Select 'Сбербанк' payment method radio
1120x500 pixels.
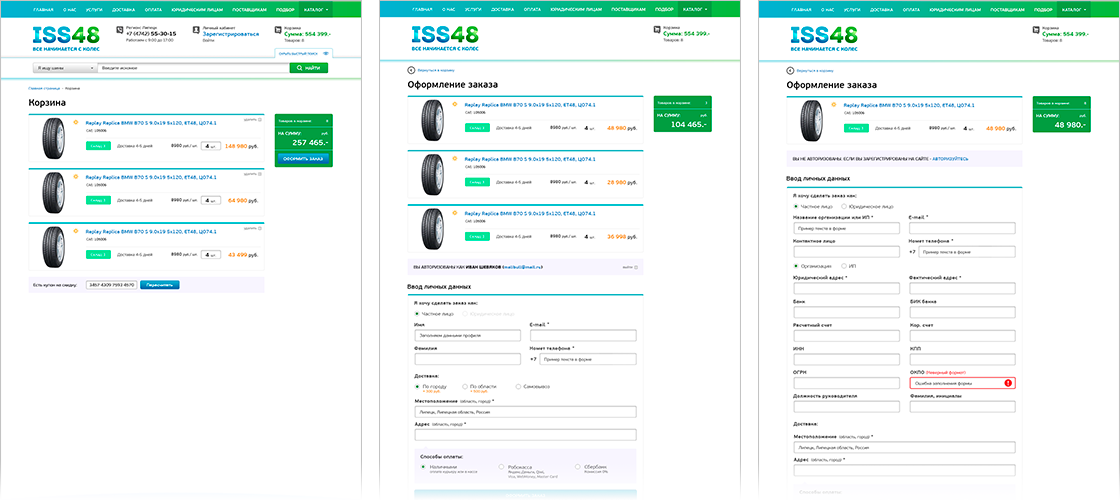coord(577,466)
